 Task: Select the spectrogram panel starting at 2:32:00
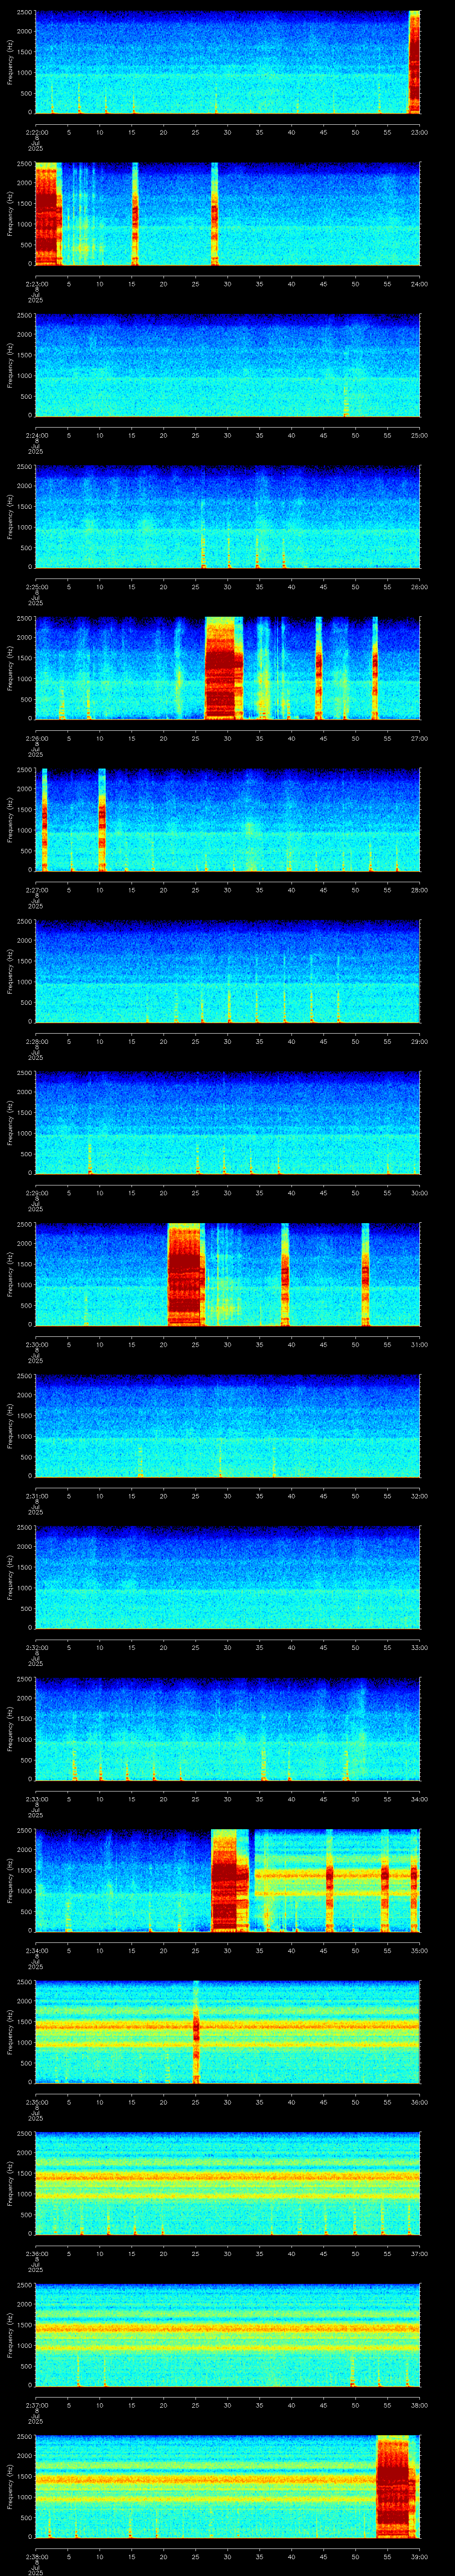(227, 1578)
